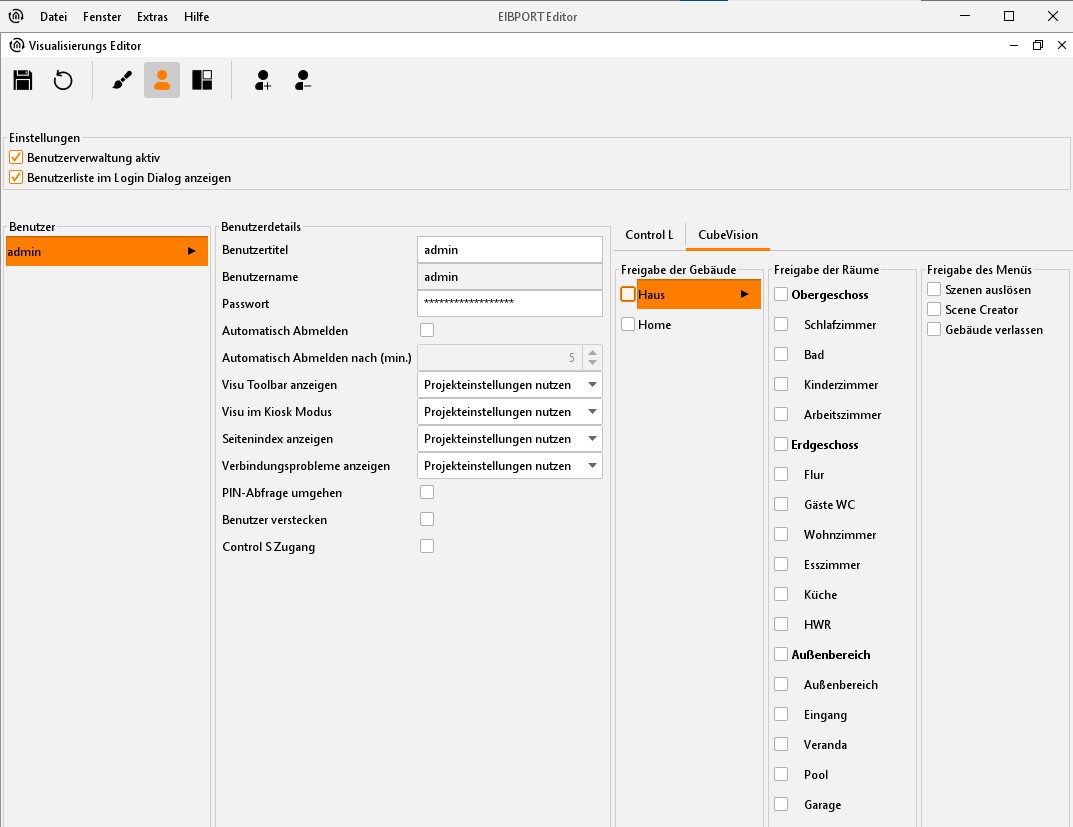Restore the Visualisierungs Editor inner window
This screenshot has height=827, width=1073.
coord(1037,46)
